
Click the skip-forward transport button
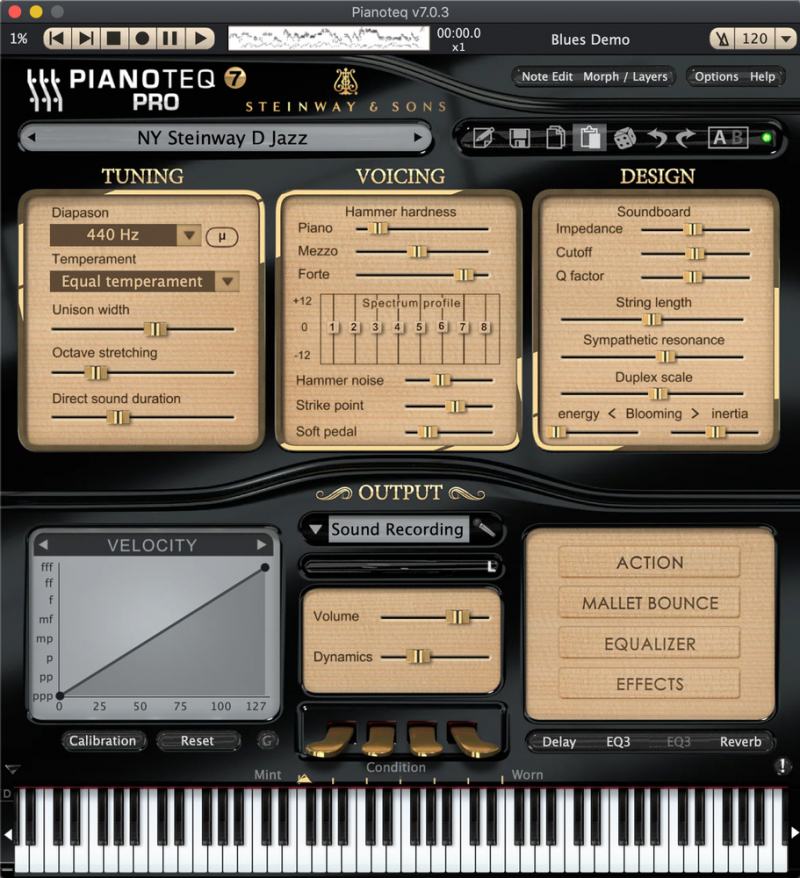(86, 39)
